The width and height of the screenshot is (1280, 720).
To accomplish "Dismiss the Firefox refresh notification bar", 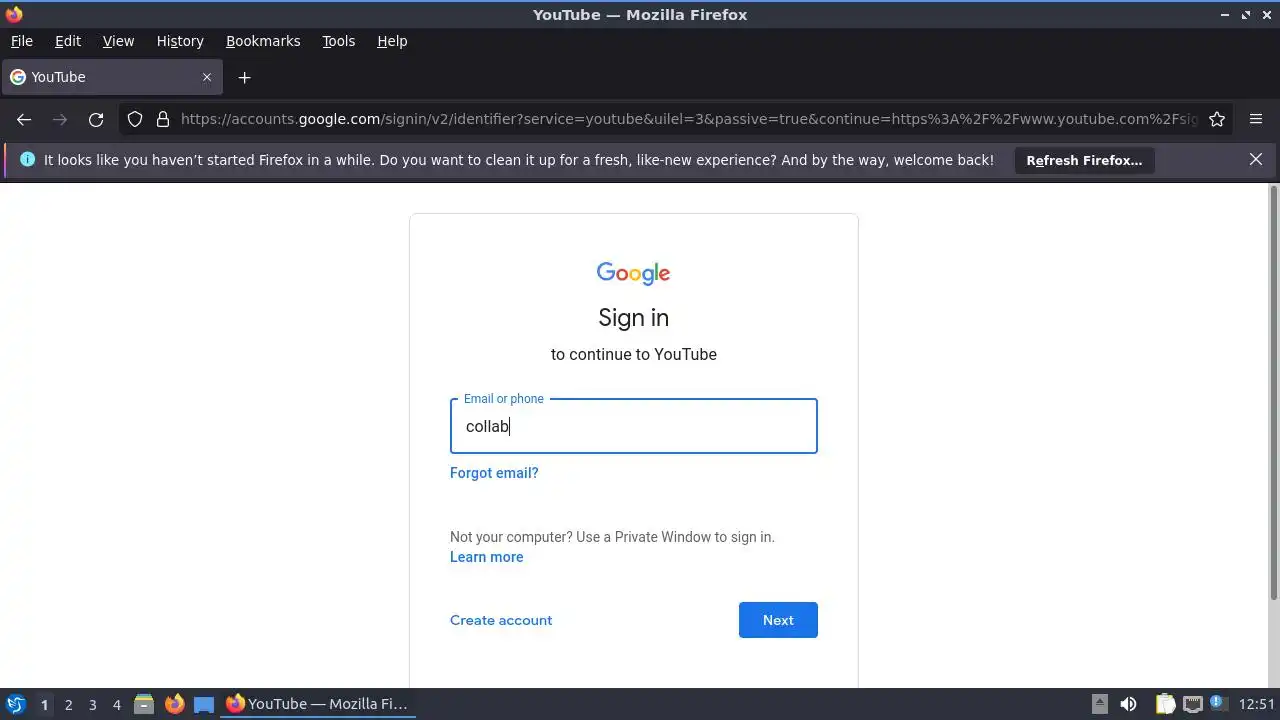I will (x=1256, y=160).
